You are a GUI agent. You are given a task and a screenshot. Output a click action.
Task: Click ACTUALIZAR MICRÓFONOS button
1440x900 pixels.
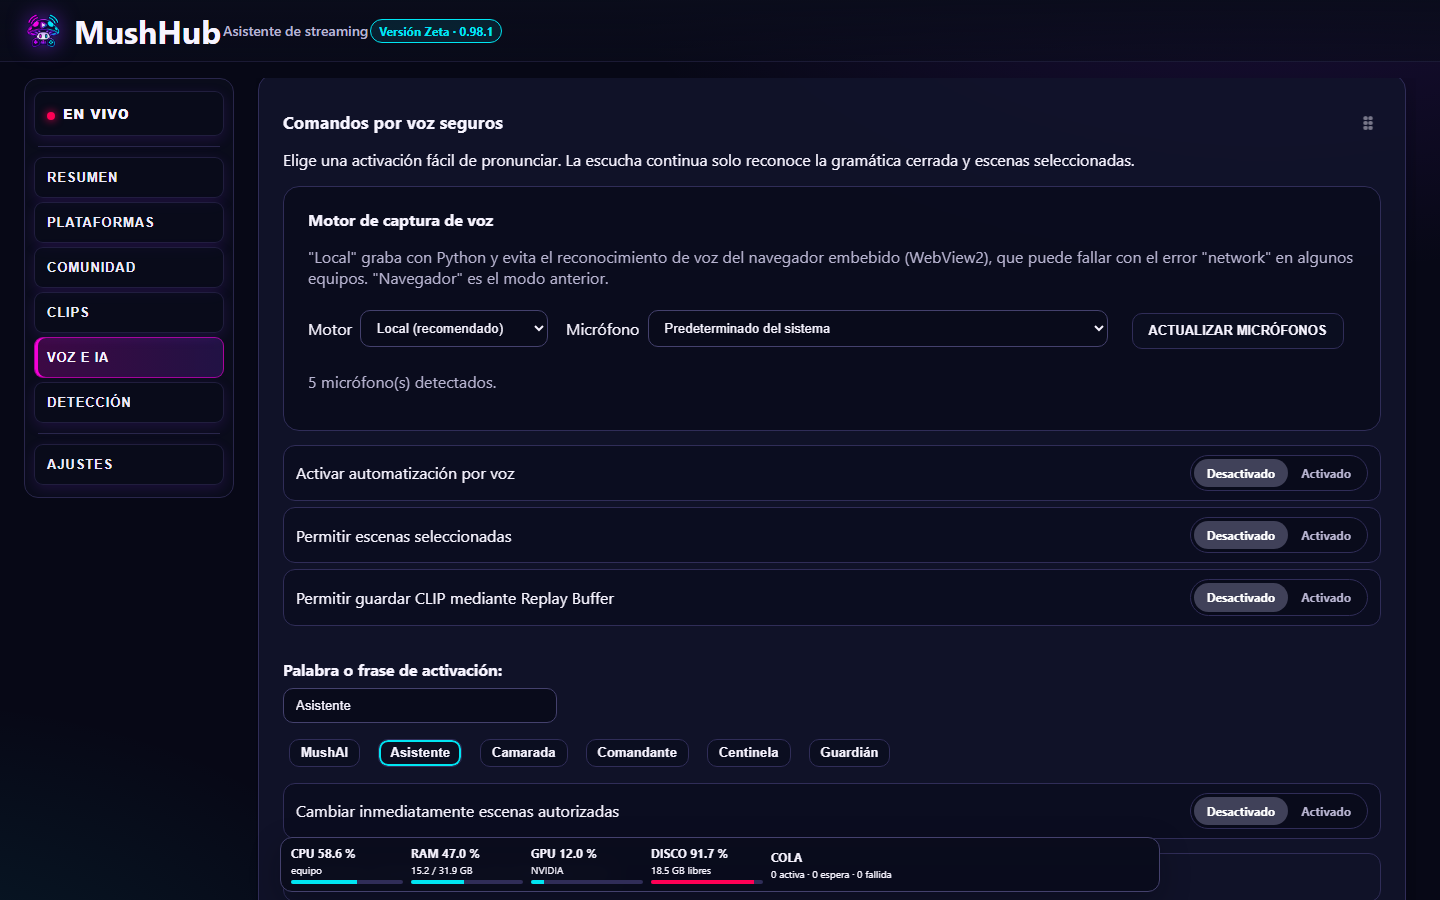tap(1237, 330)
